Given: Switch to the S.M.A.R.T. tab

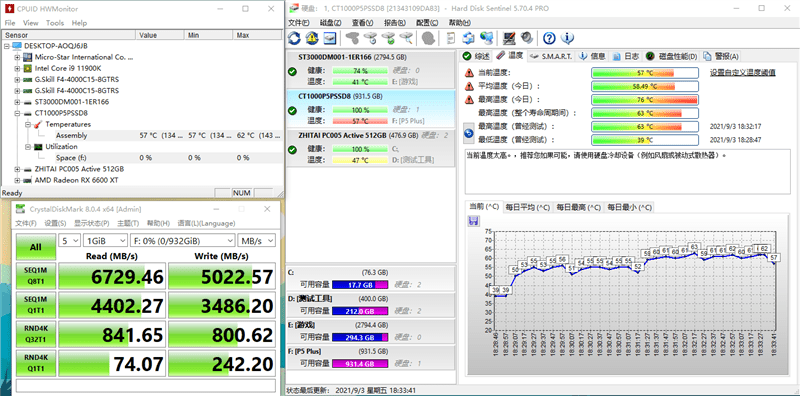Looking at the screenshot, I should click(551, 56).
